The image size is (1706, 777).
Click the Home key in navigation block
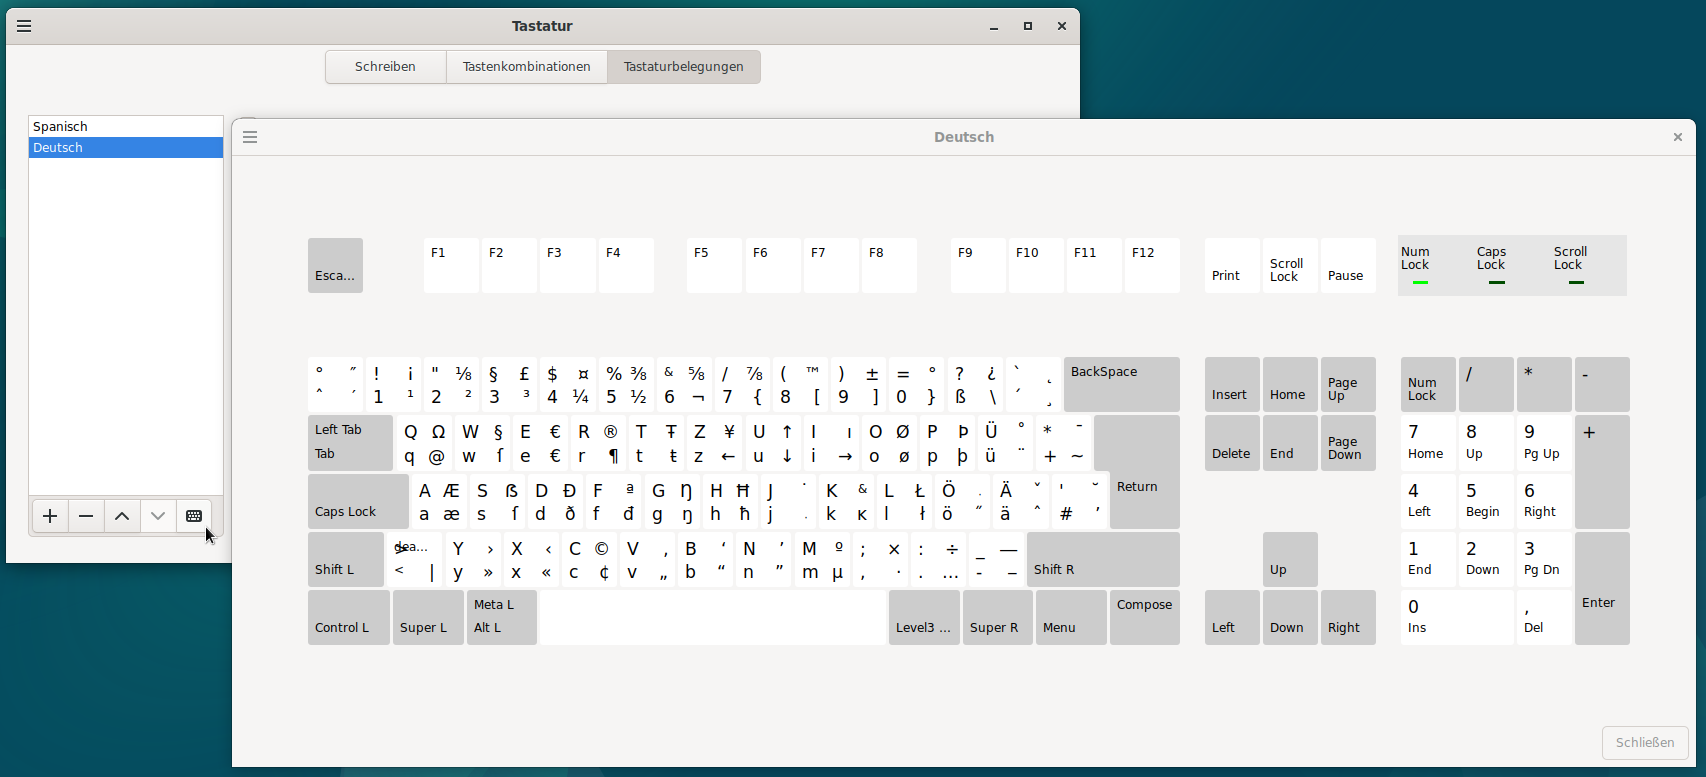tap(1290, 384)
